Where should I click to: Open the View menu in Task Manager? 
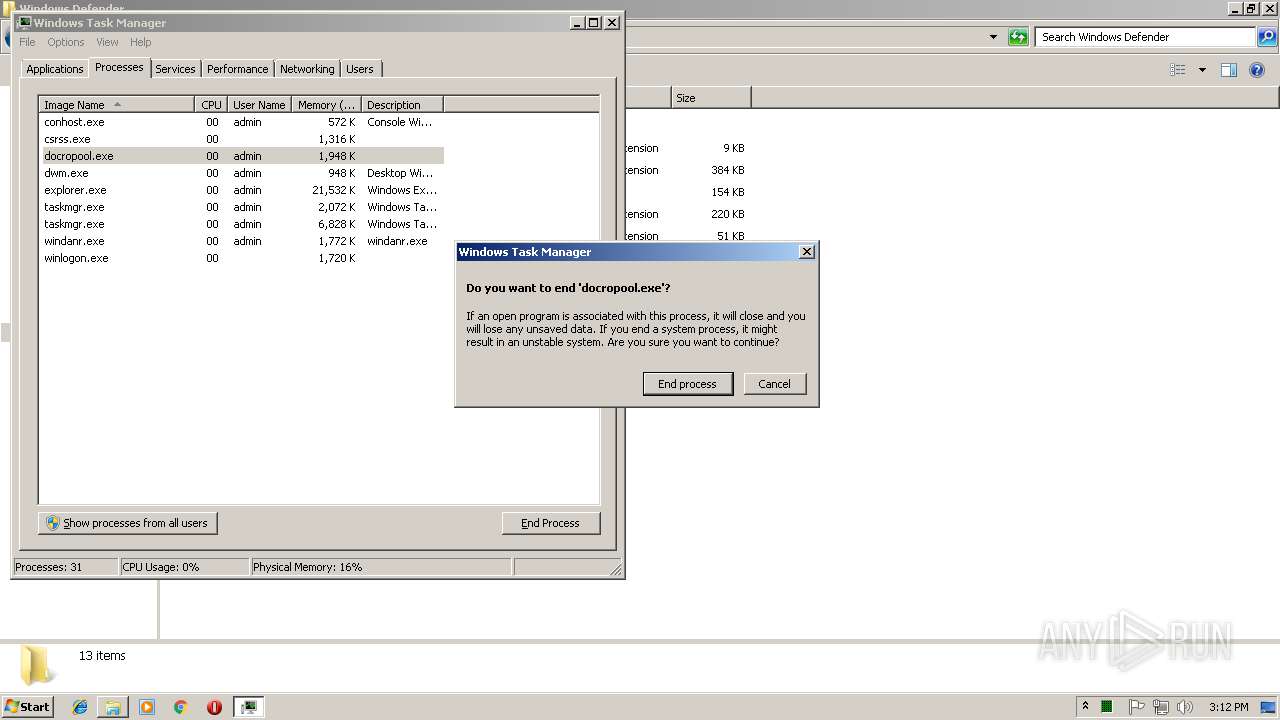coord(107,42)
